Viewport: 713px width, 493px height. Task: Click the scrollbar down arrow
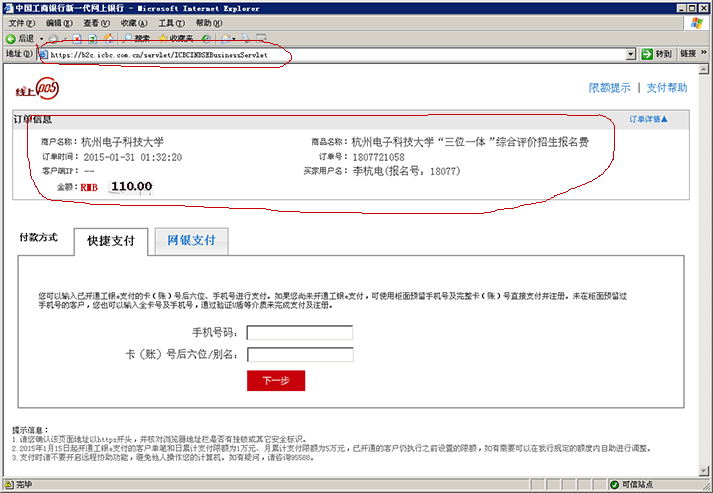(x=704, y=471)
